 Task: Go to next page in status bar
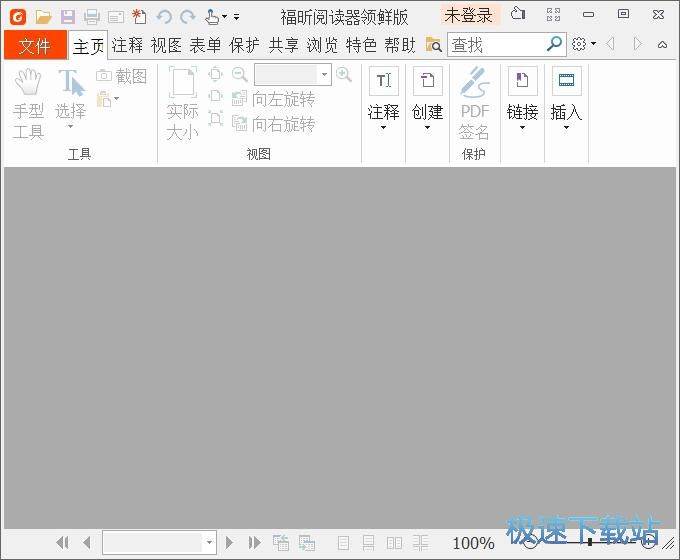point(230,543)
